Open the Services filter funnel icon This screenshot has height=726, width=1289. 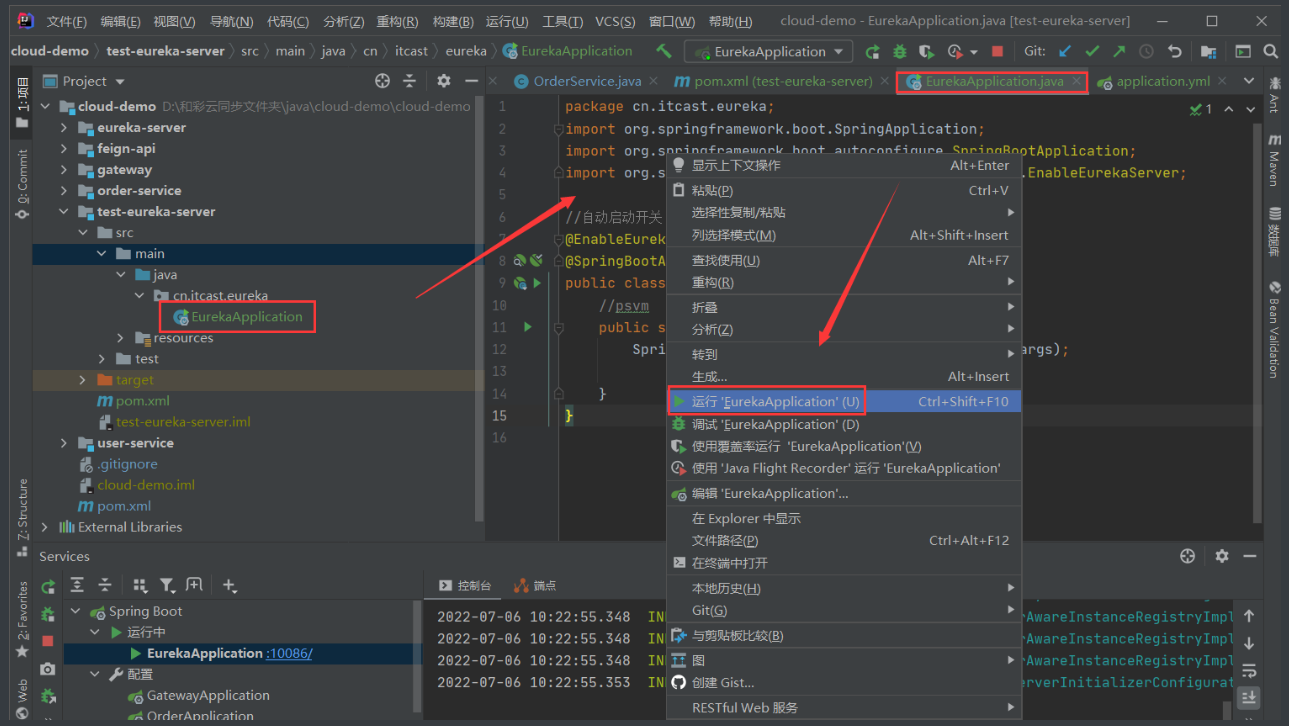click(x=167, y=585)
